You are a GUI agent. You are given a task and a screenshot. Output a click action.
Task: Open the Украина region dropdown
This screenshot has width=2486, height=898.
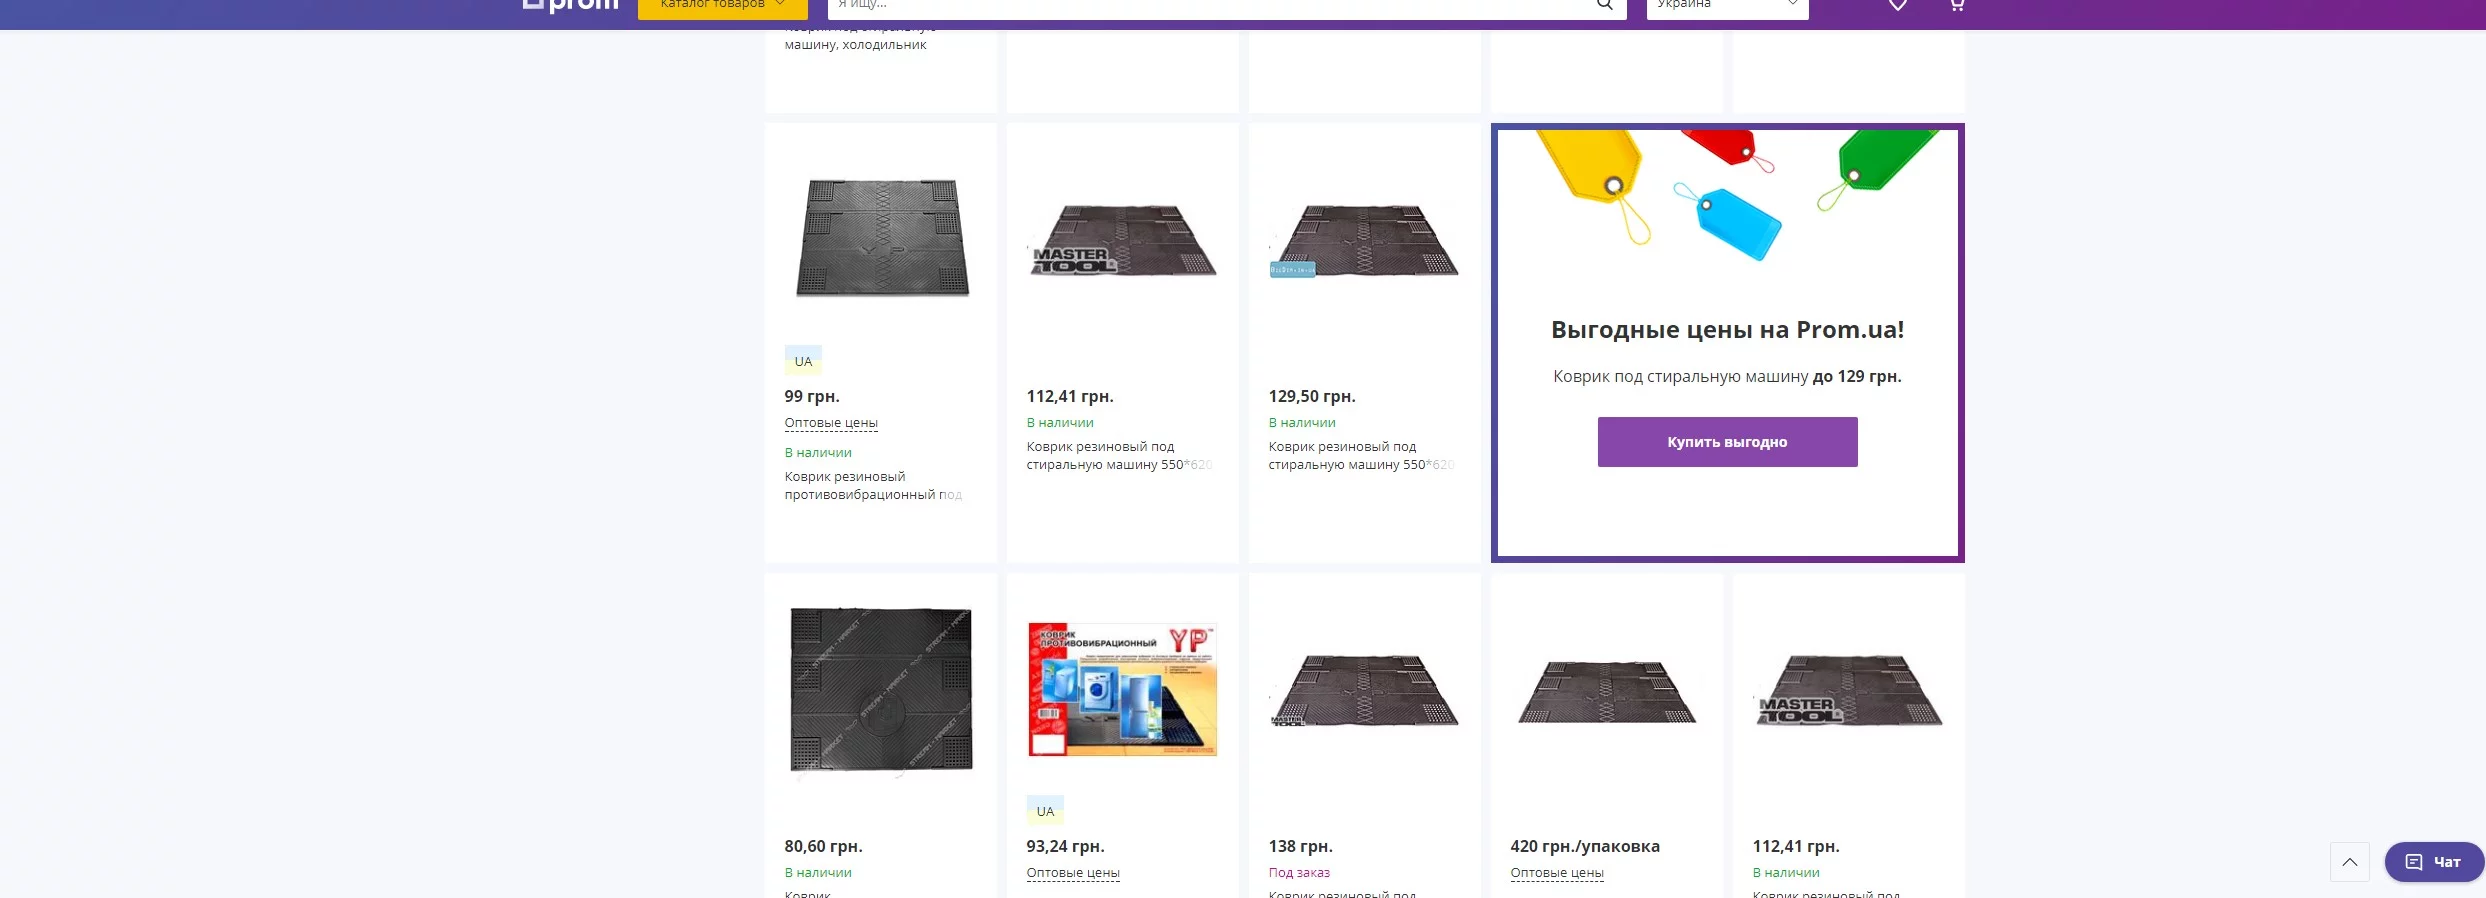click(x=1727, y=6)
